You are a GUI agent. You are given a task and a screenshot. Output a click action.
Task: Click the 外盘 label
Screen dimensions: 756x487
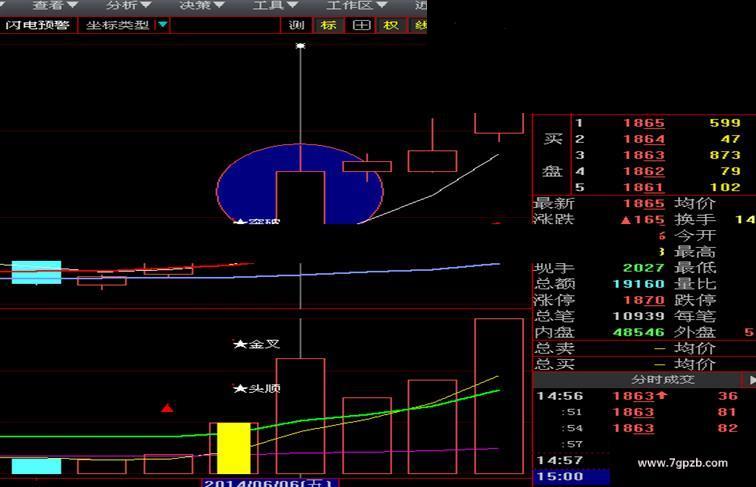[694, 332]
